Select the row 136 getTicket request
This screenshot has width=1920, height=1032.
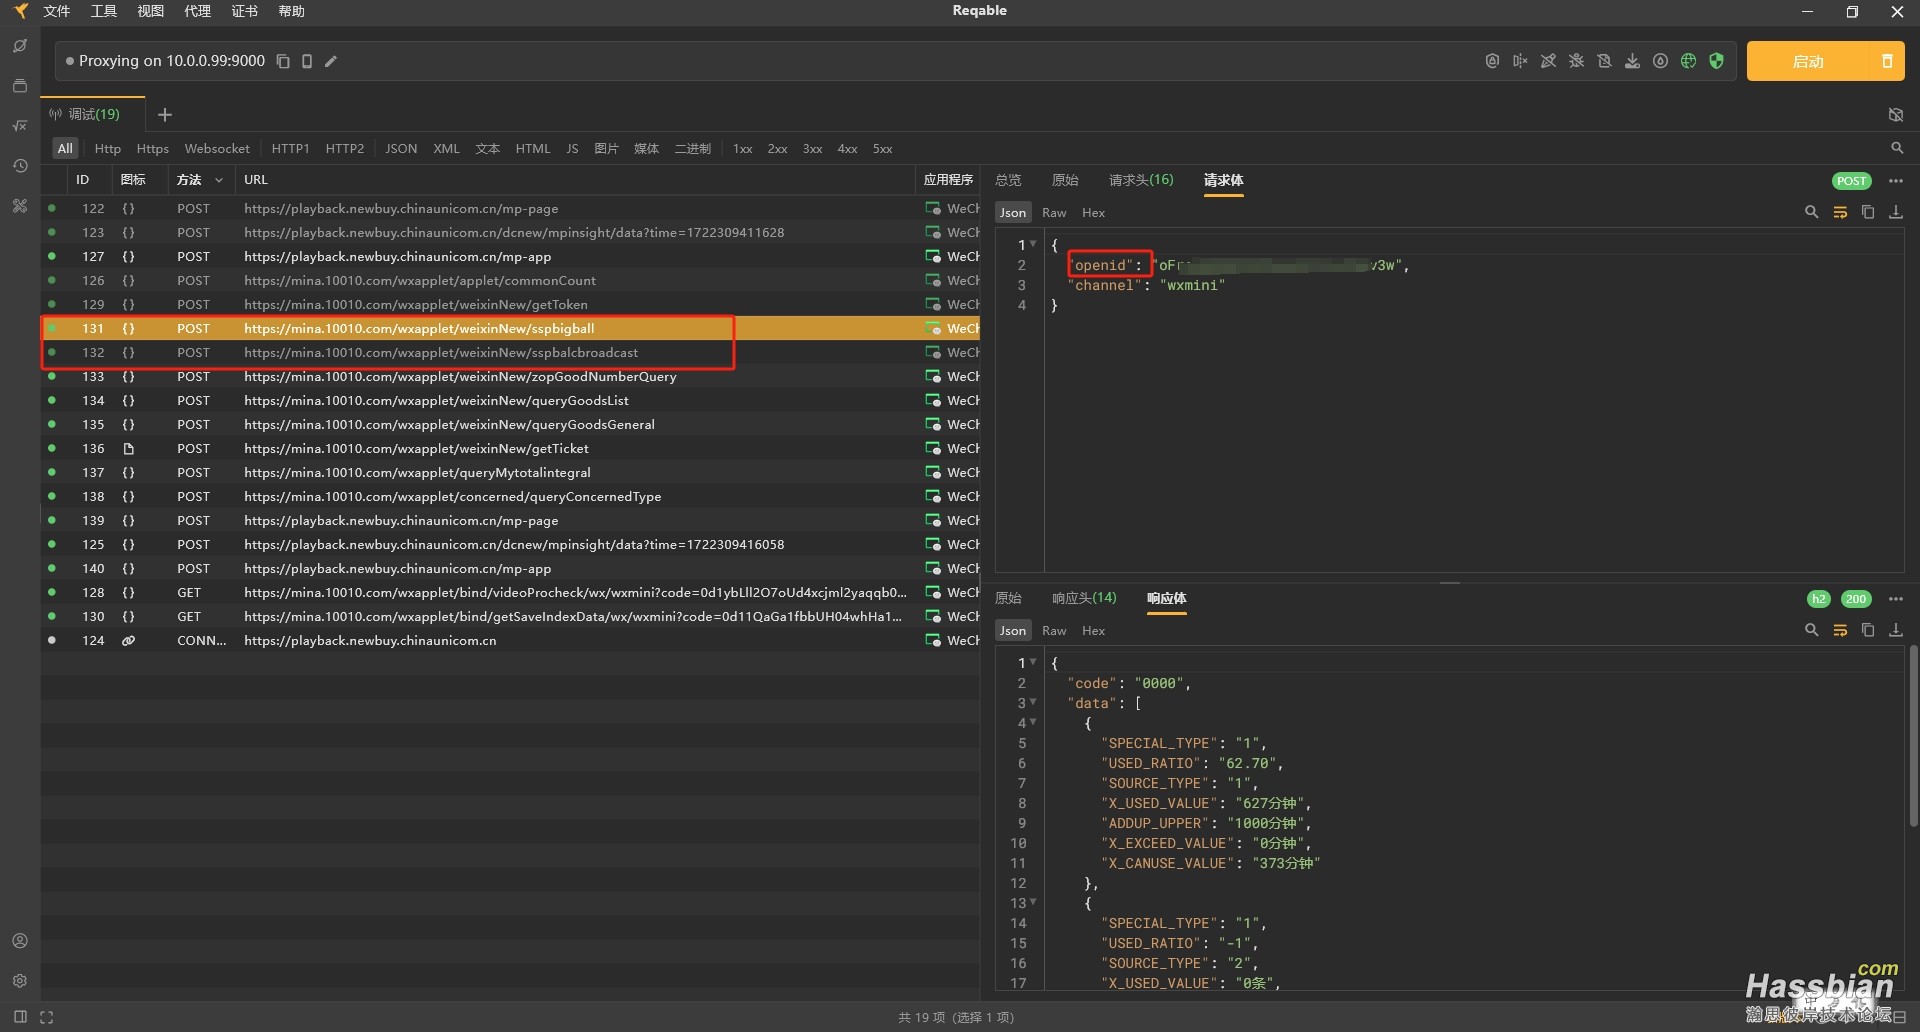tap(510, 448)
